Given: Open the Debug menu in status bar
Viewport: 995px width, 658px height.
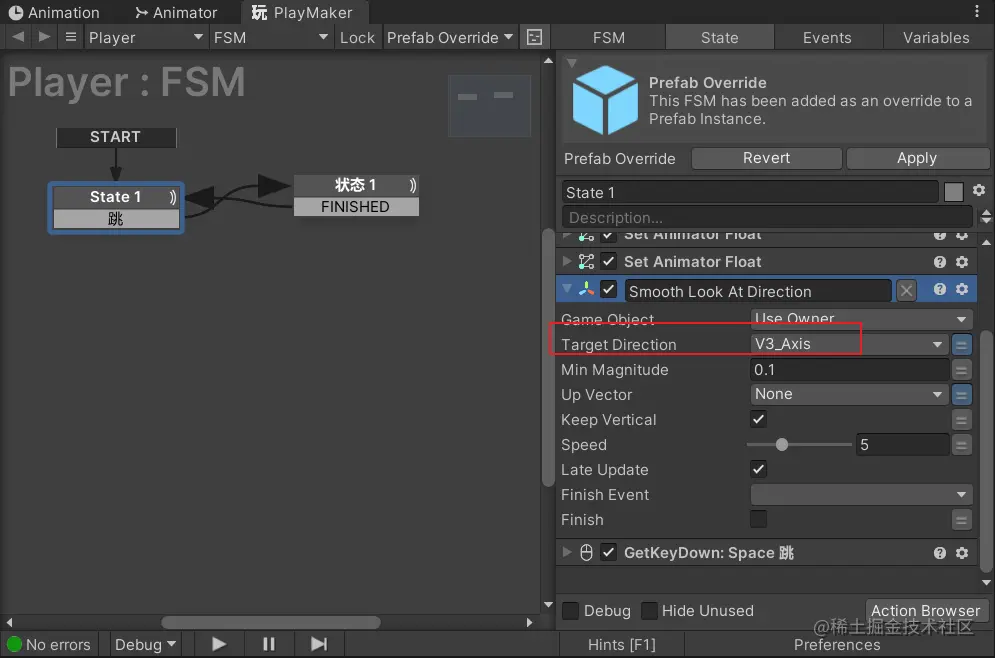Looking at the screenshot, I should 145,645.
